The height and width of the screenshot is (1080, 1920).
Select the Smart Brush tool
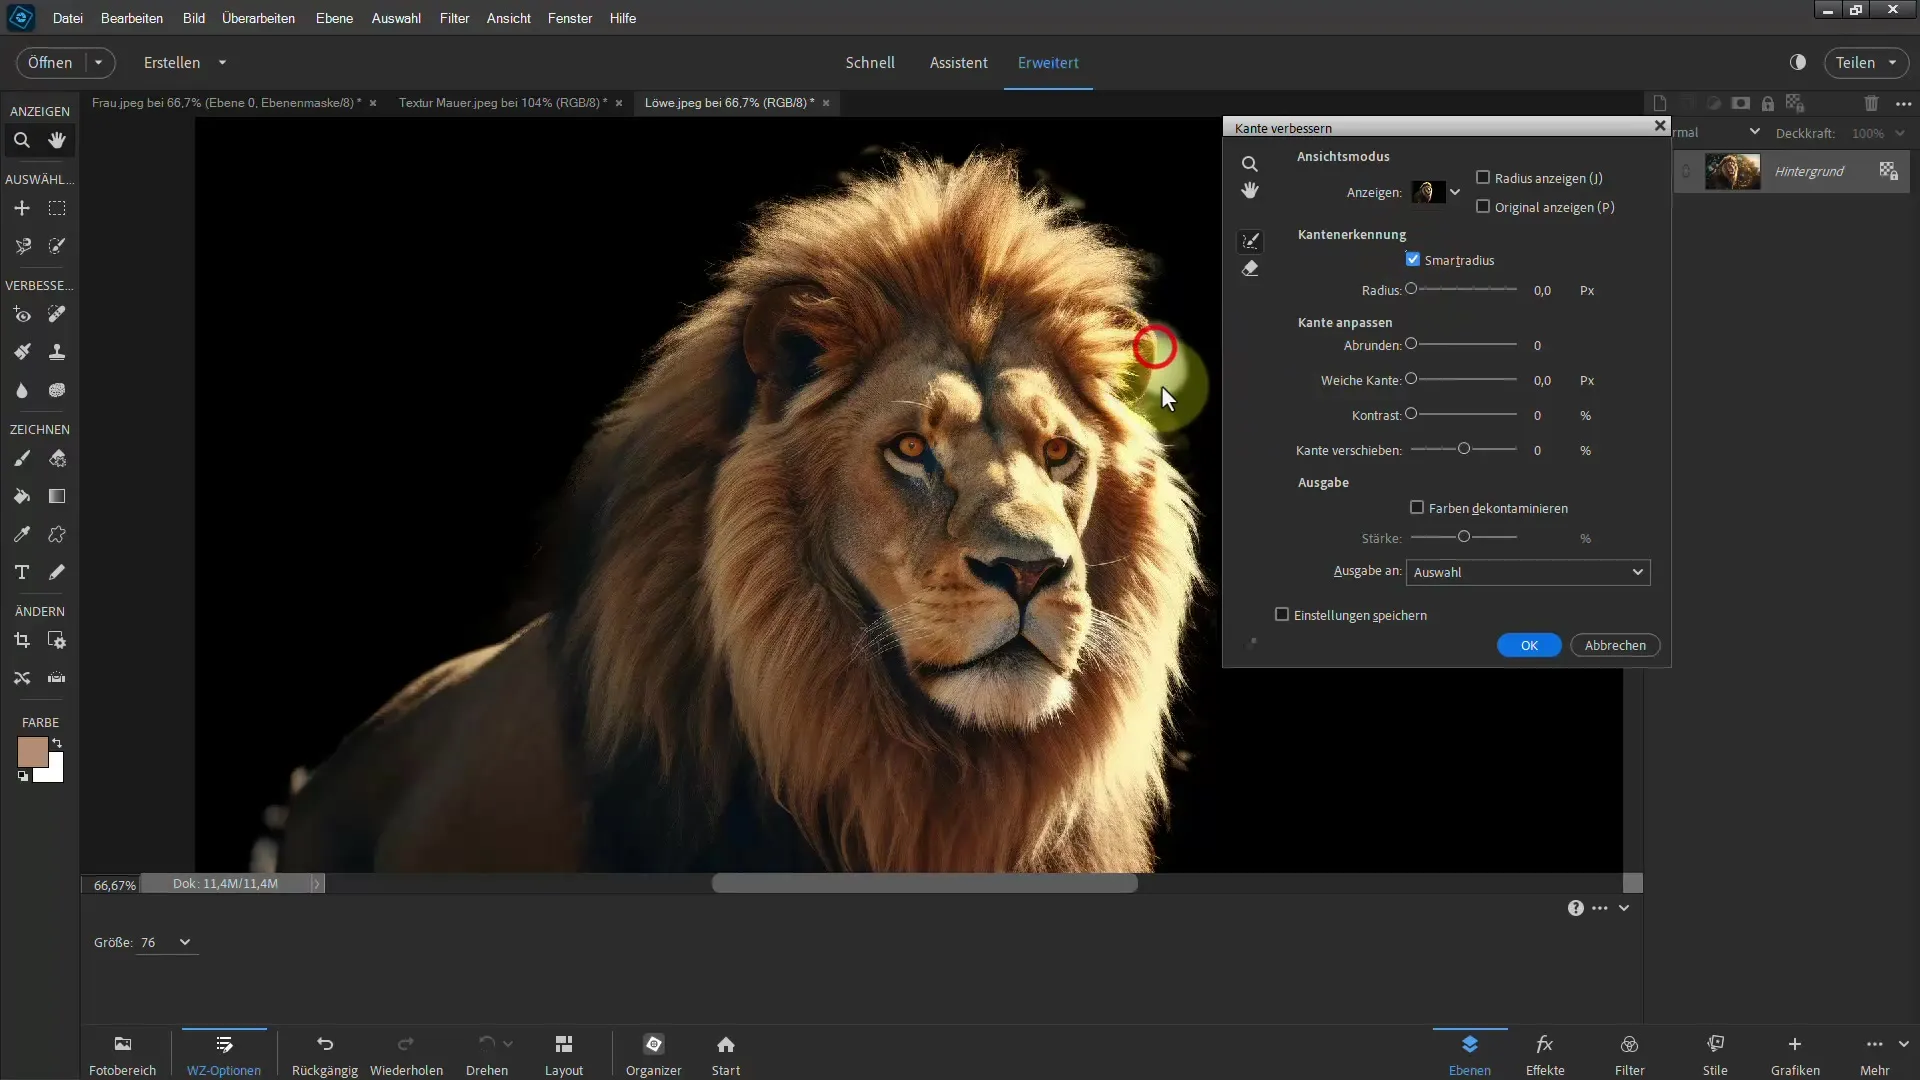22,352
